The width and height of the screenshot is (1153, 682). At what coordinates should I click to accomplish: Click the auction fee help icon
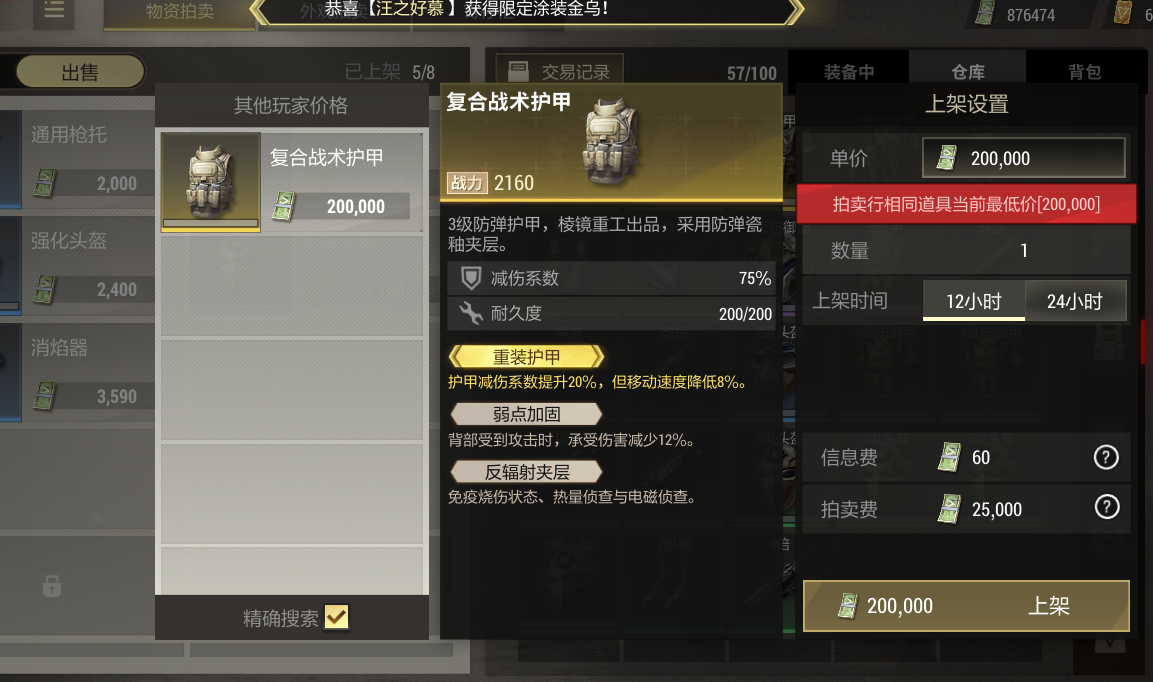point(1107,507)
